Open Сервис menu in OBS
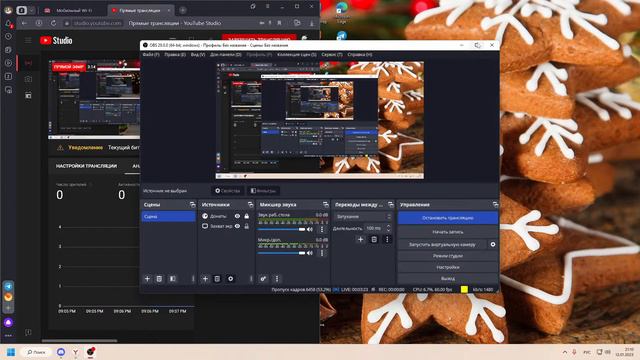This screenshot has width=640, height=360. pyautogui.click(x=332, y=54)
